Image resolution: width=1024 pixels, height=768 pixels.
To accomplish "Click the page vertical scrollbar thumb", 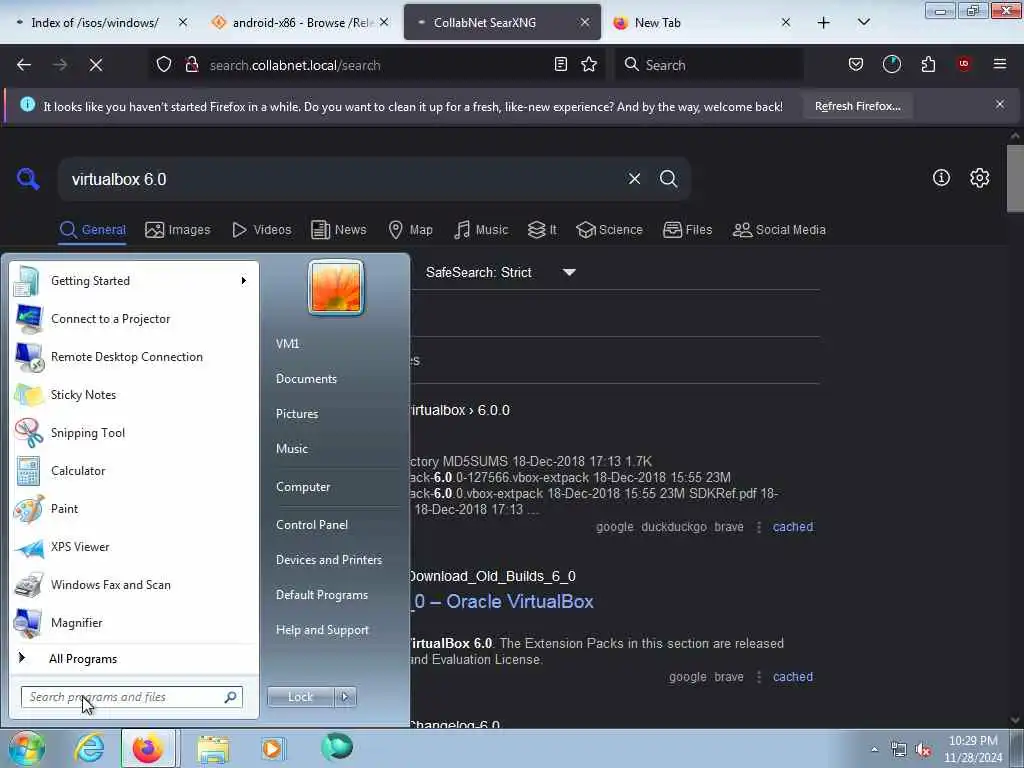I will coord(1015,178).
